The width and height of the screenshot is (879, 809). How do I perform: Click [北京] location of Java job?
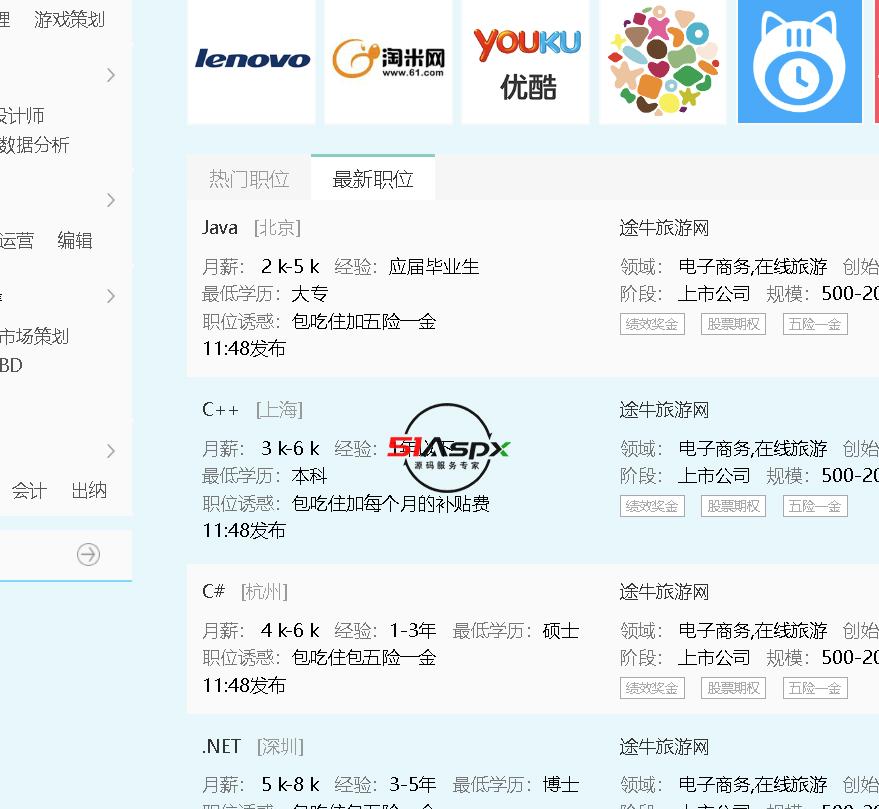277,228
